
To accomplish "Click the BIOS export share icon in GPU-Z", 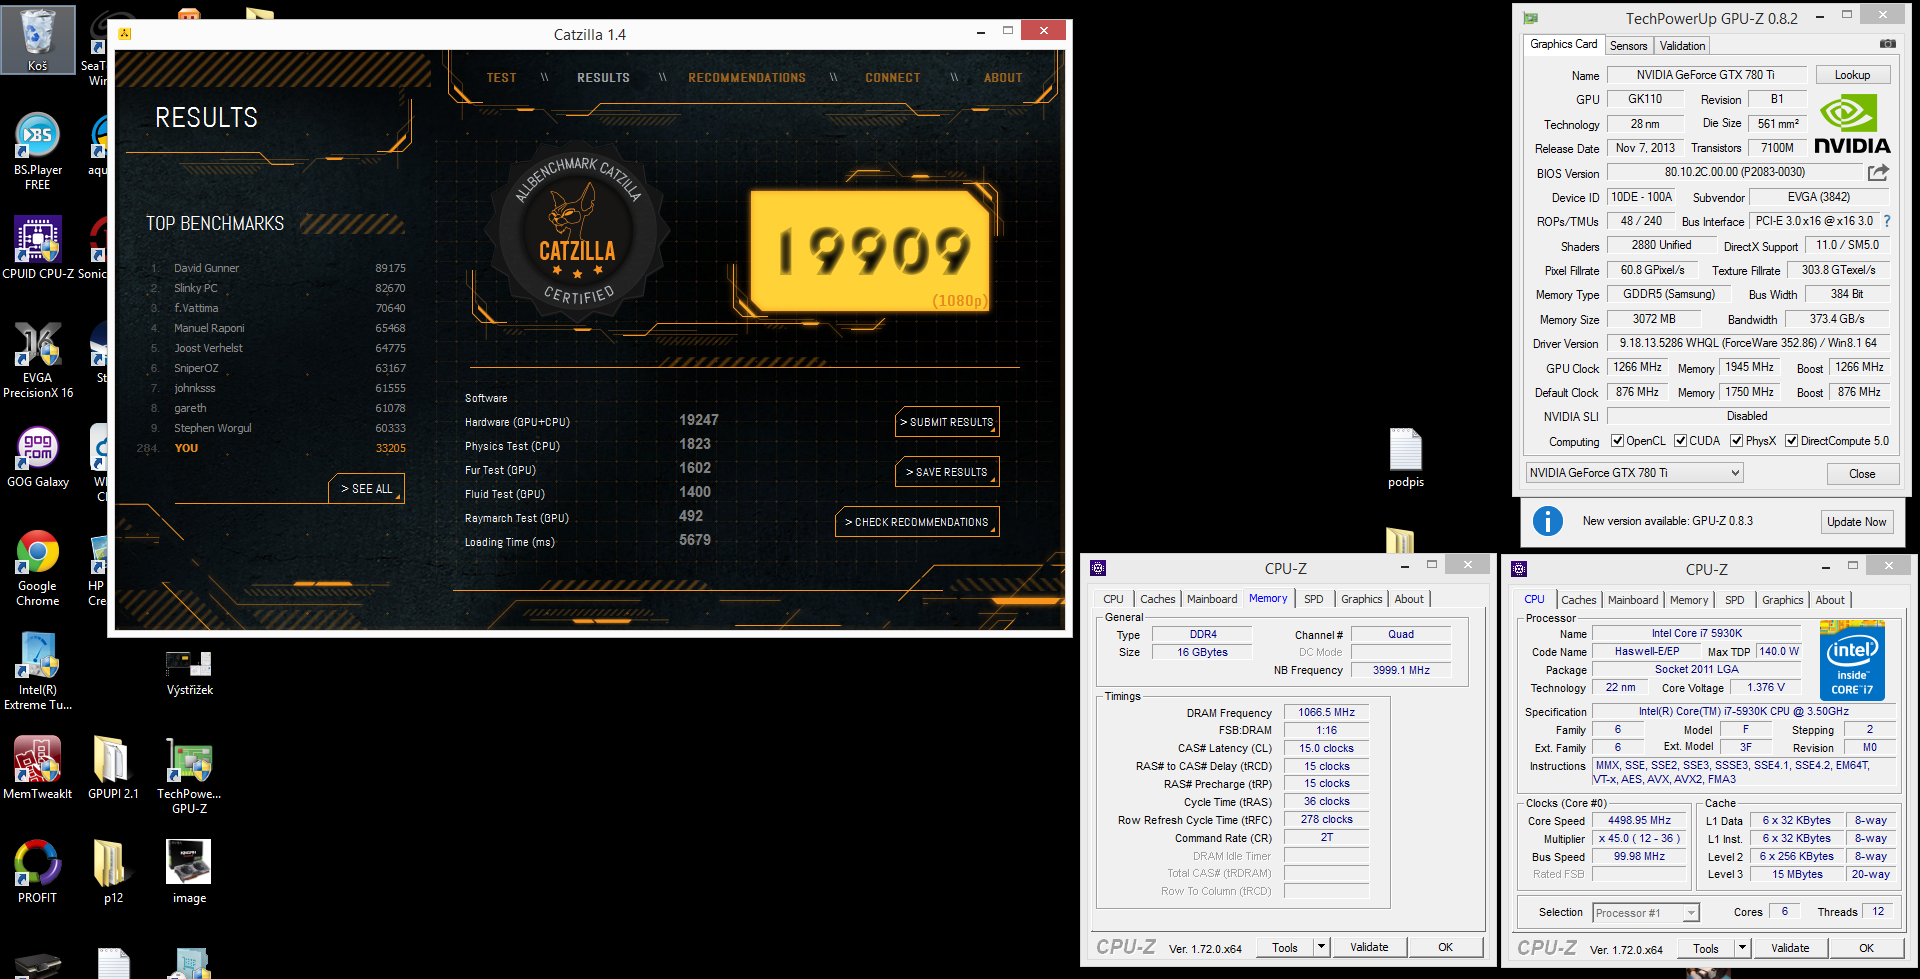I will (x=1878, y=172).
